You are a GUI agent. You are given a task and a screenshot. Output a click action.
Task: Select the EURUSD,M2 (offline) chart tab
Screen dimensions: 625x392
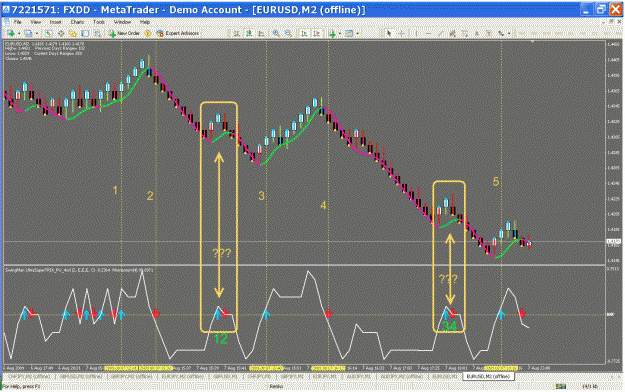coord(488,376)
